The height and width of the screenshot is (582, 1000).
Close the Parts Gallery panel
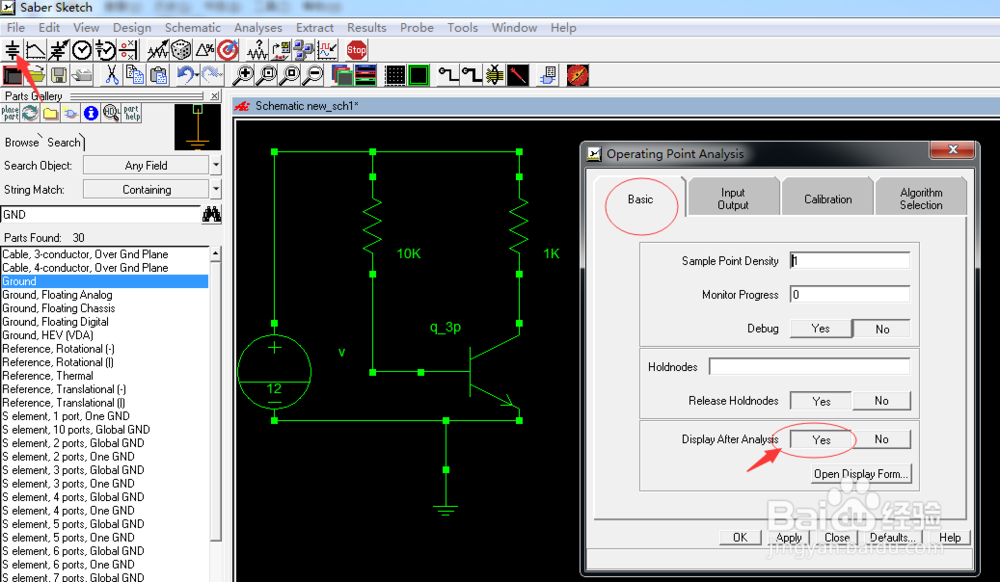pyautogui.click(x=215, y=96)
